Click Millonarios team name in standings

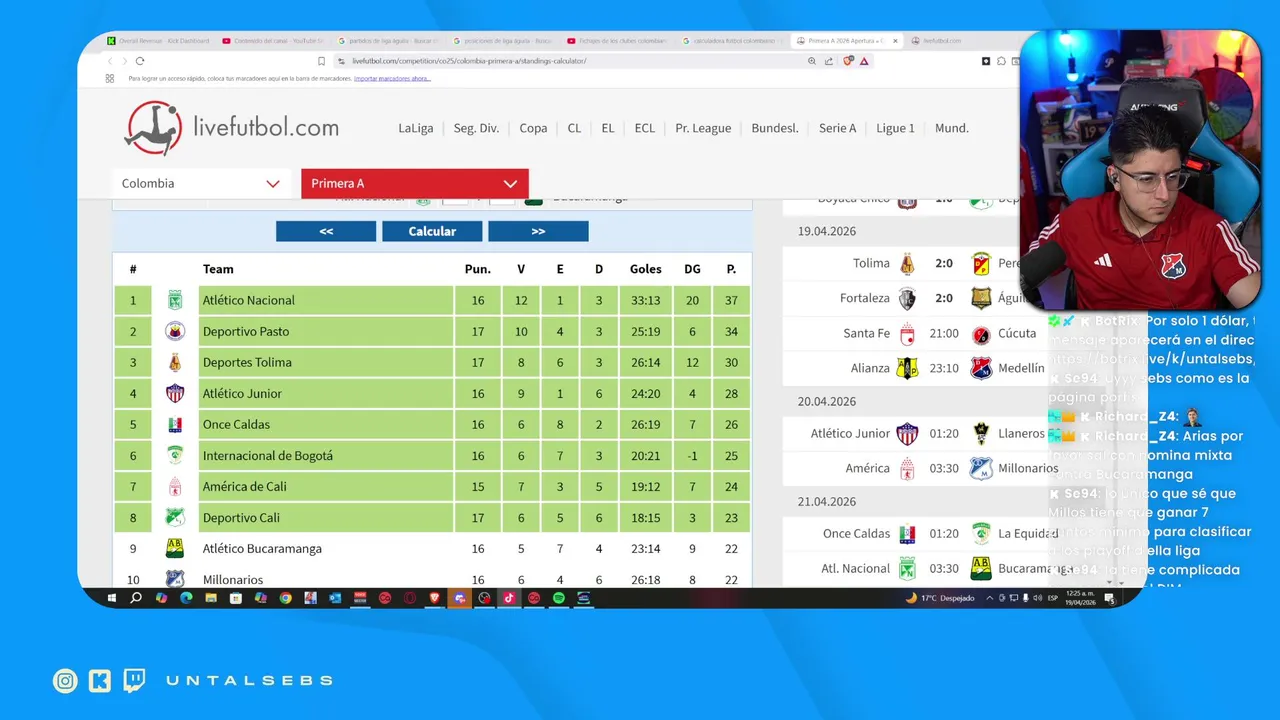(x=233, y=580)
